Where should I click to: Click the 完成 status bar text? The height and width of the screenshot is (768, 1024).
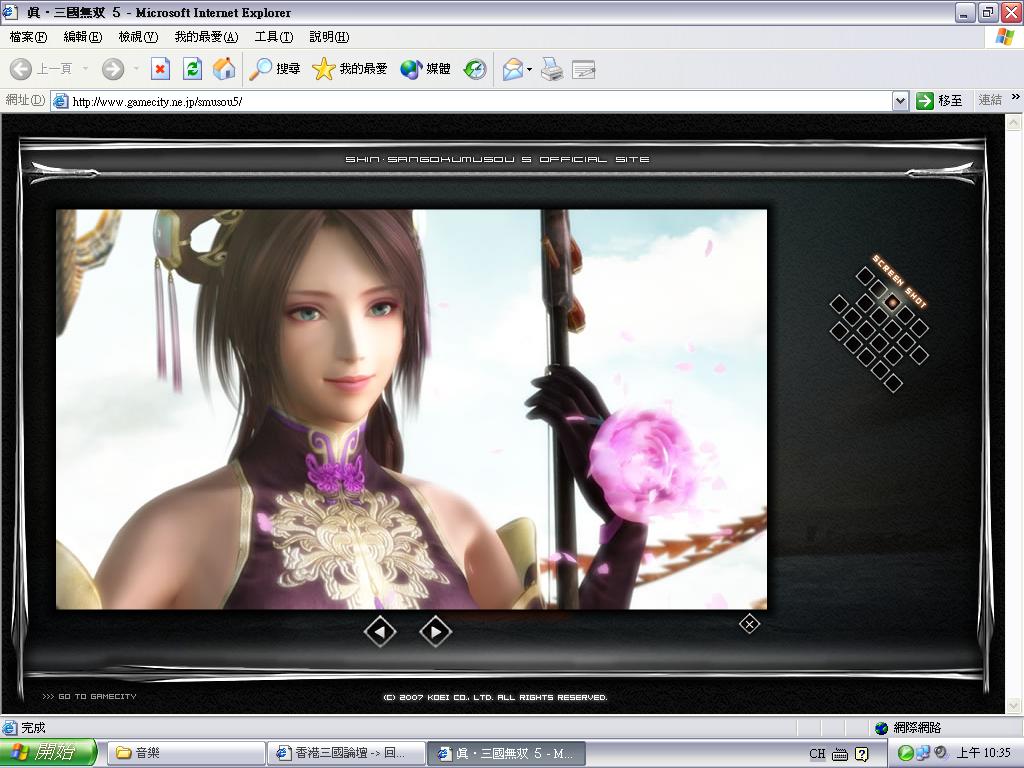(33, 728)
